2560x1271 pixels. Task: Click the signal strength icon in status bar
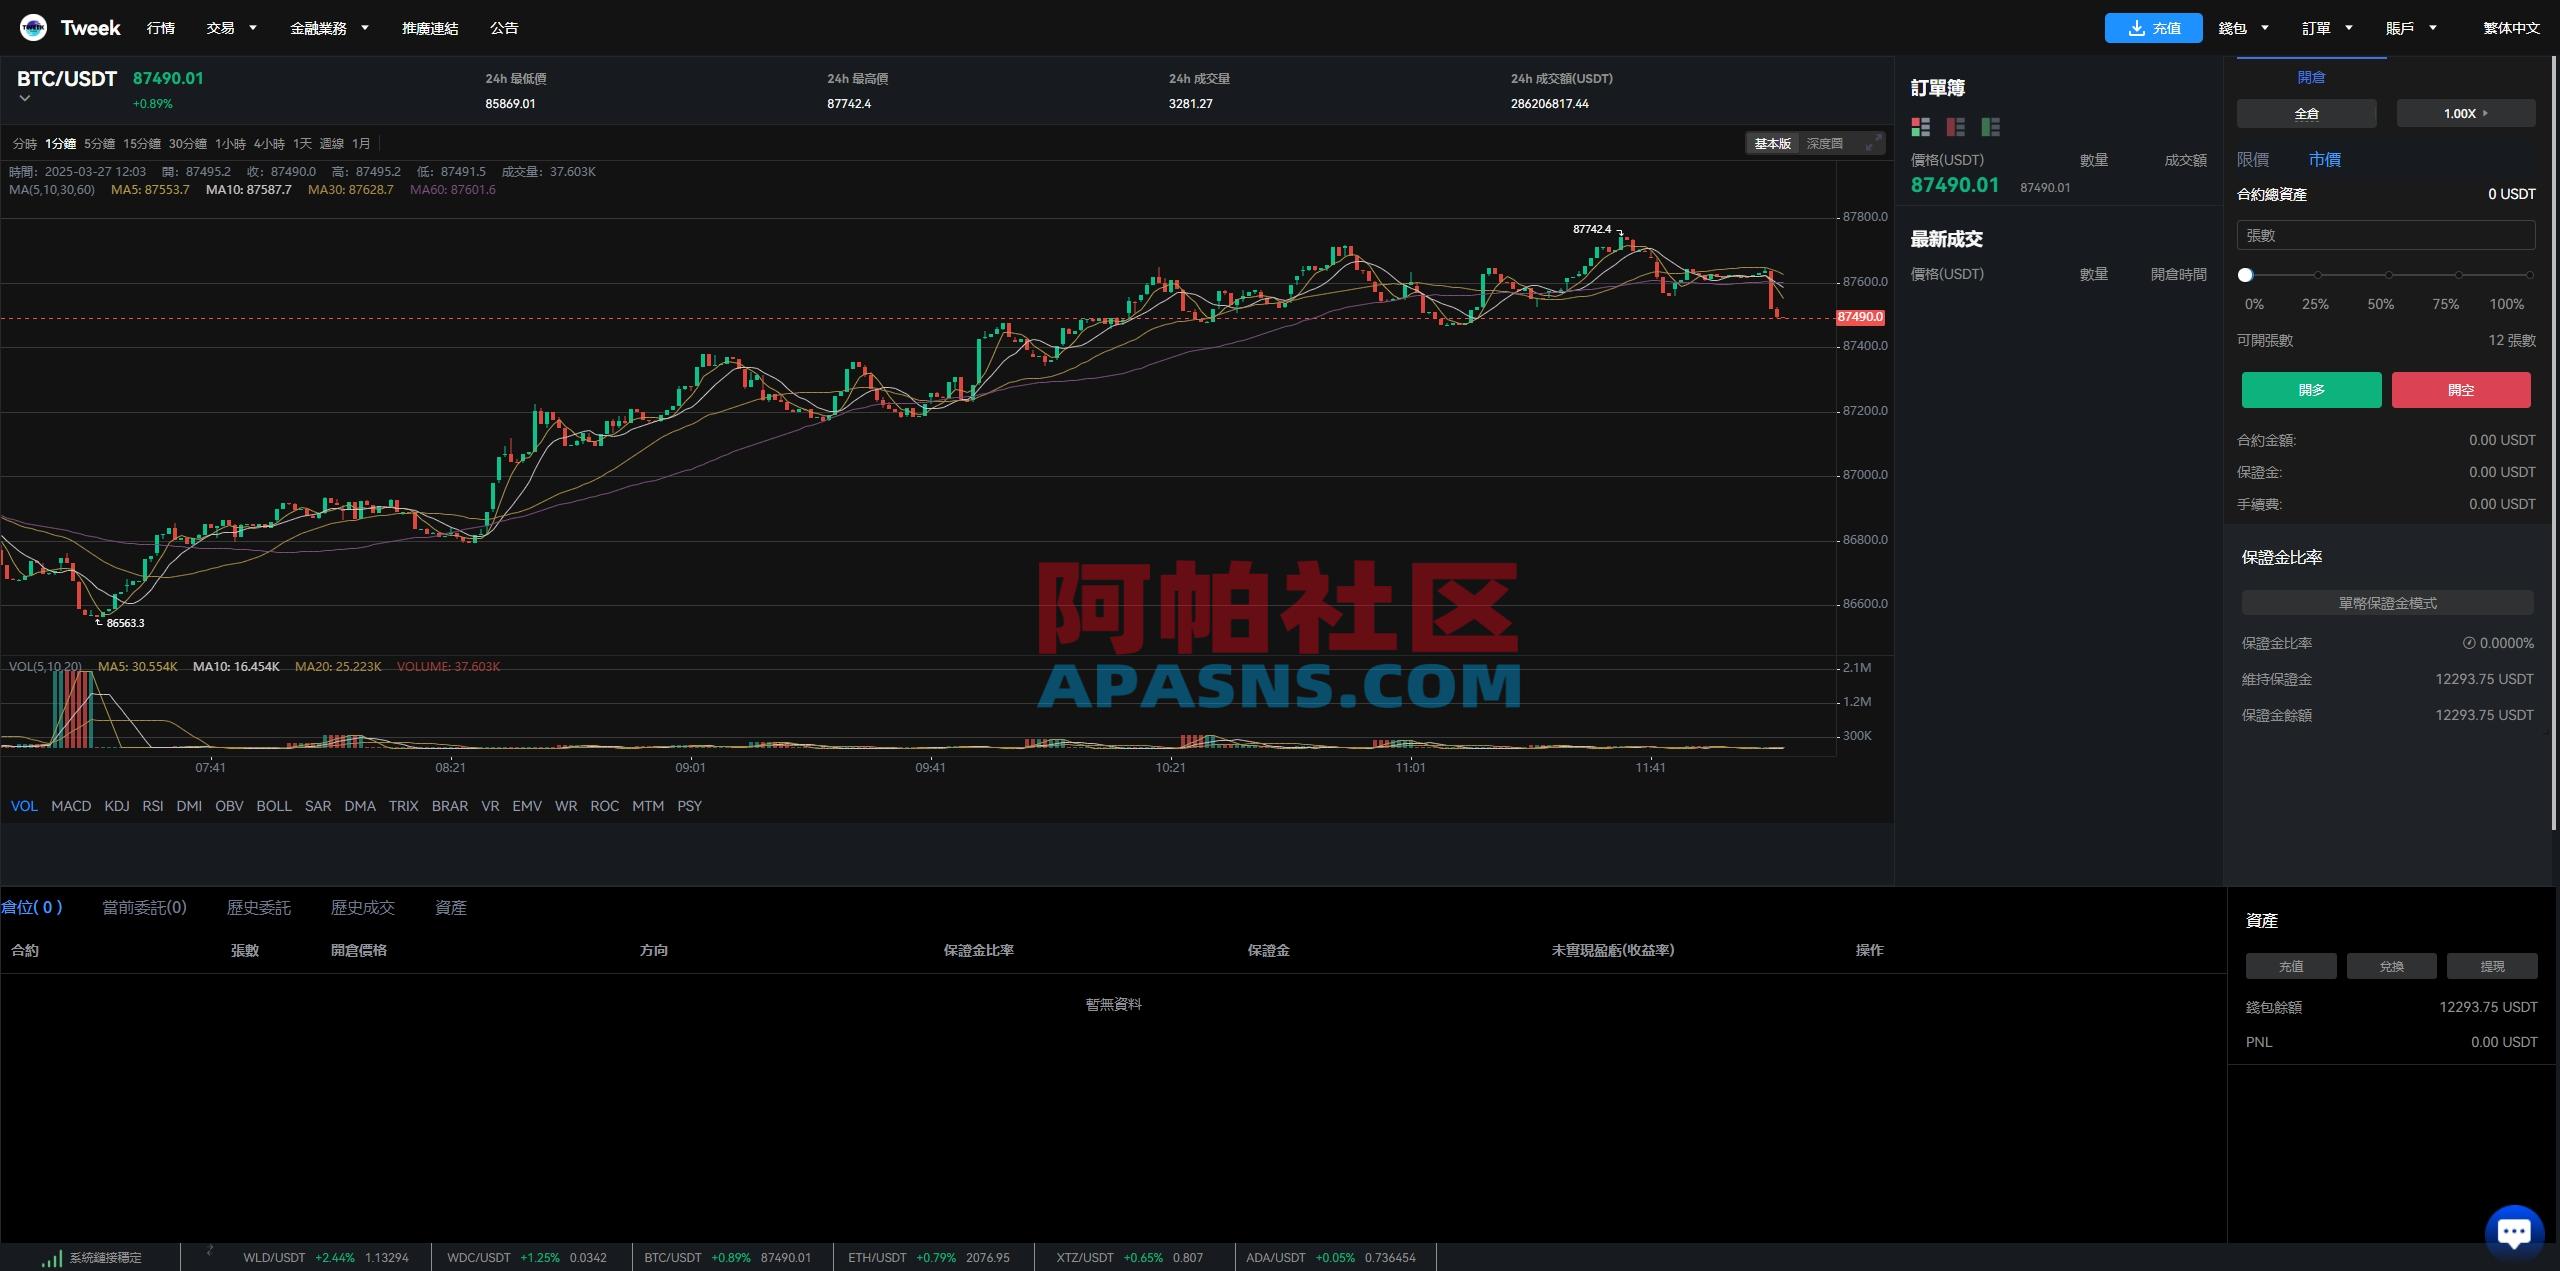pos(52,1257)
